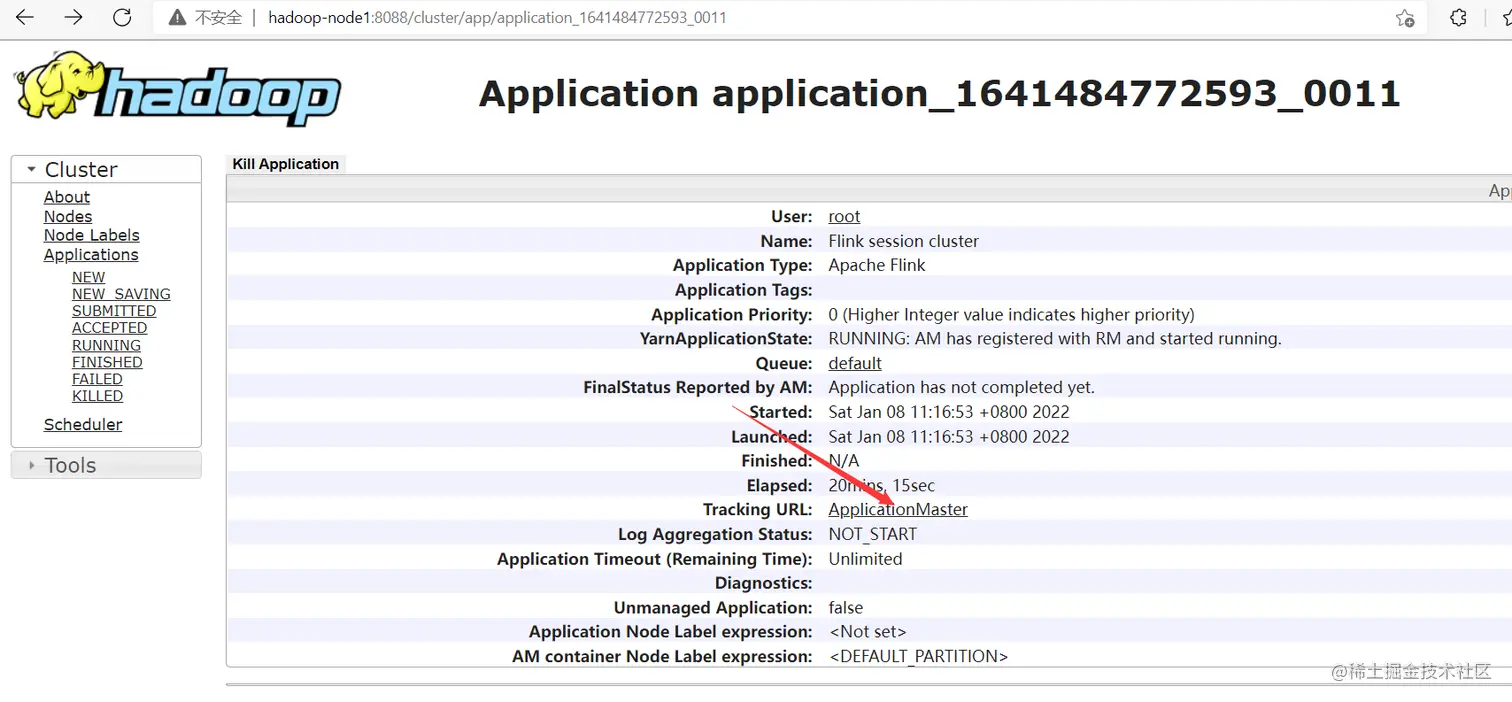Viewport: 1512px width, 702px height.
Task: Open the About link in Cluster menu
Action: [x=67, y=197]
